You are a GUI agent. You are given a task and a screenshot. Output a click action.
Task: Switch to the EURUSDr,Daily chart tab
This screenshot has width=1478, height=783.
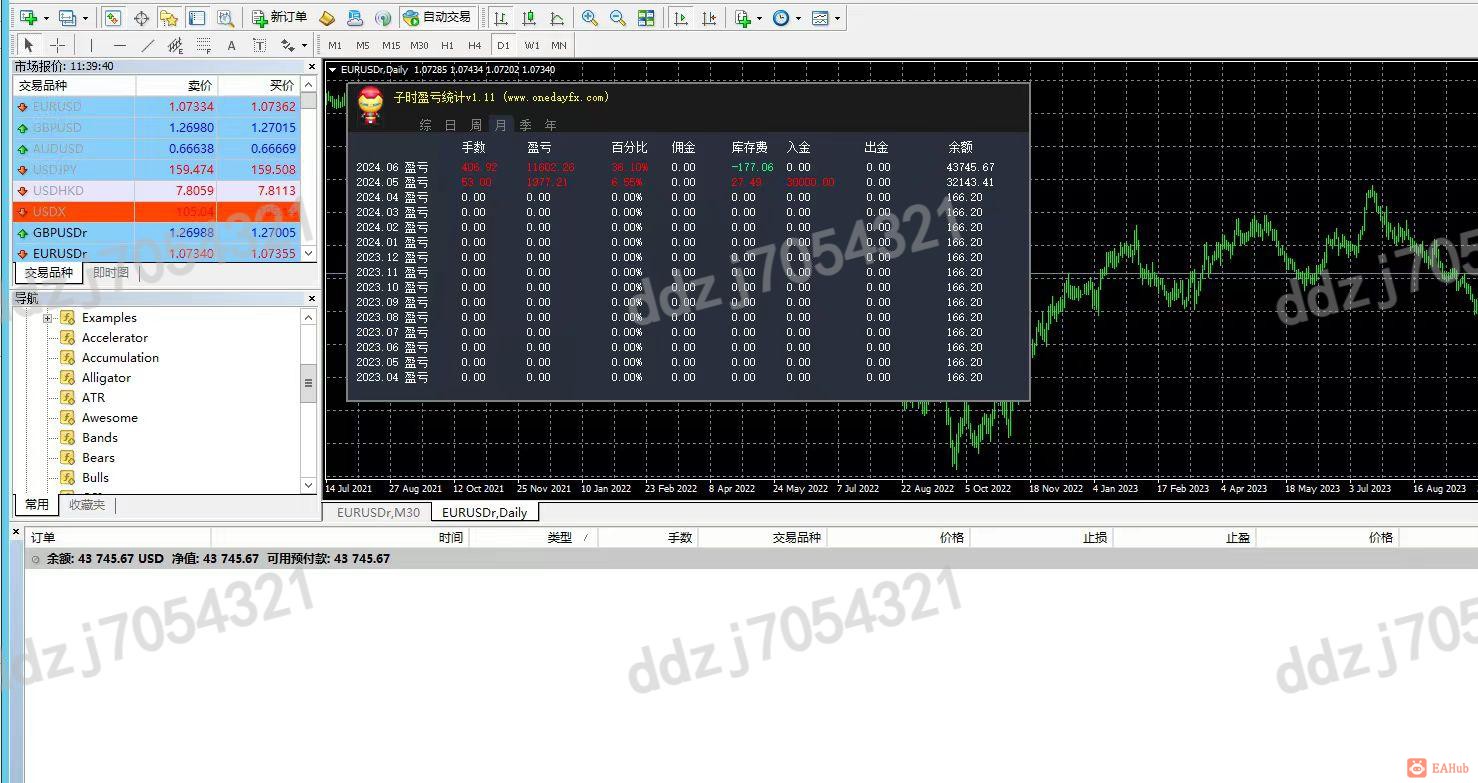484,513
